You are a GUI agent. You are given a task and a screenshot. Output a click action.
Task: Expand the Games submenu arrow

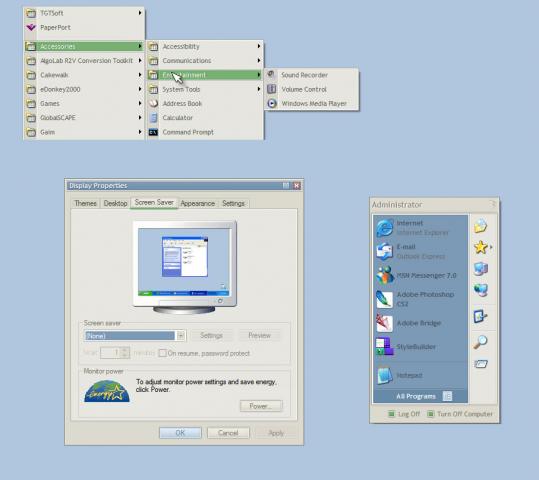pos(140,103)
